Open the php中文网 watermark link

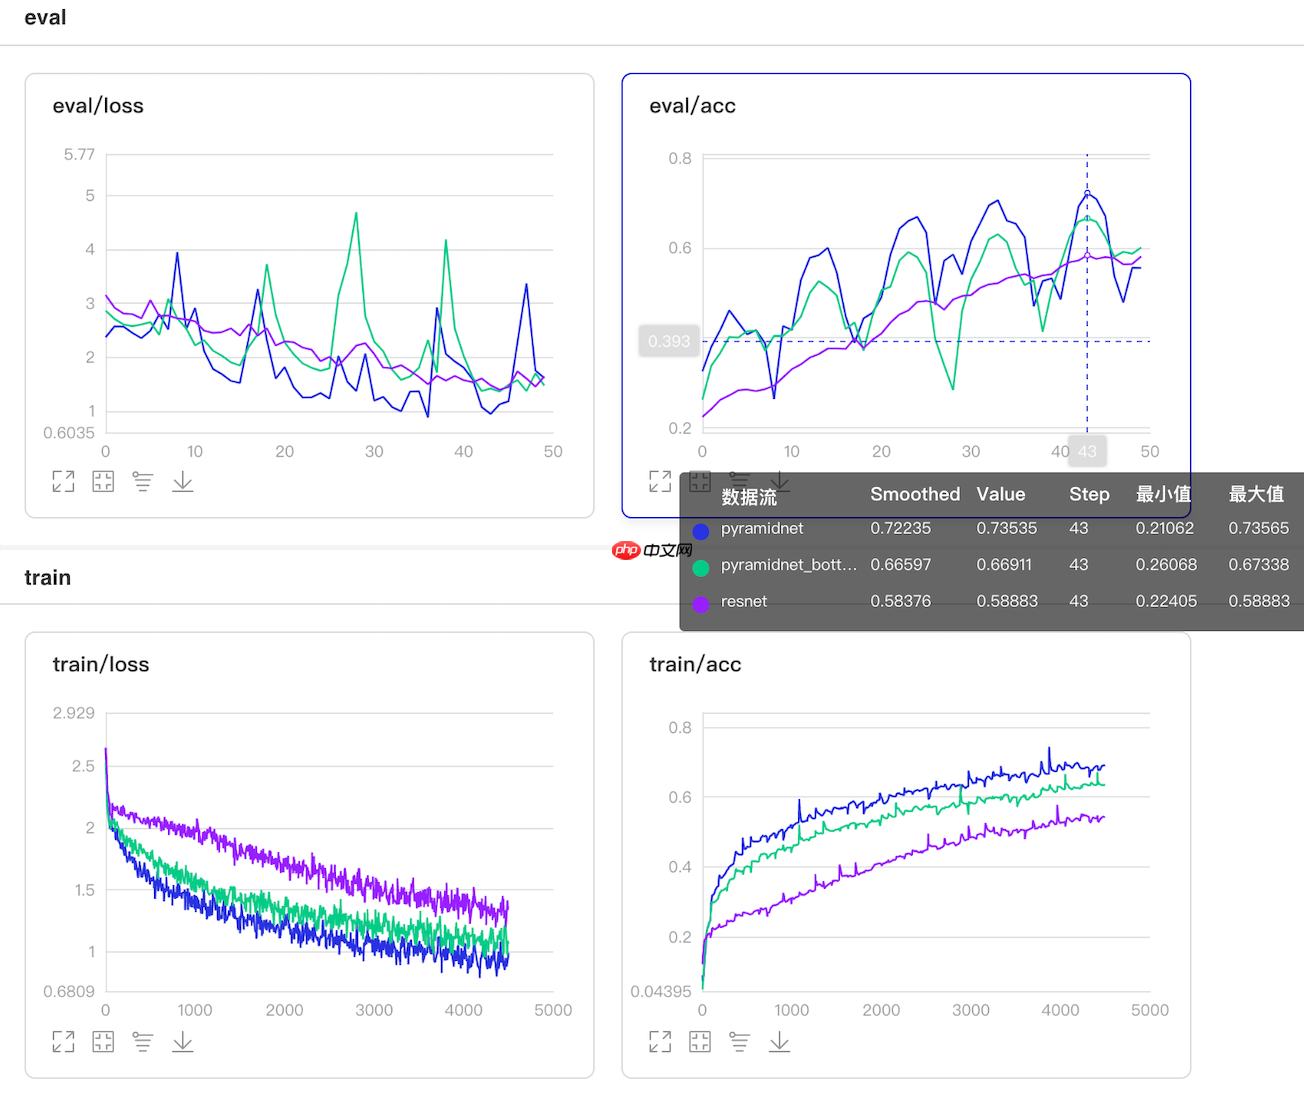652,550
